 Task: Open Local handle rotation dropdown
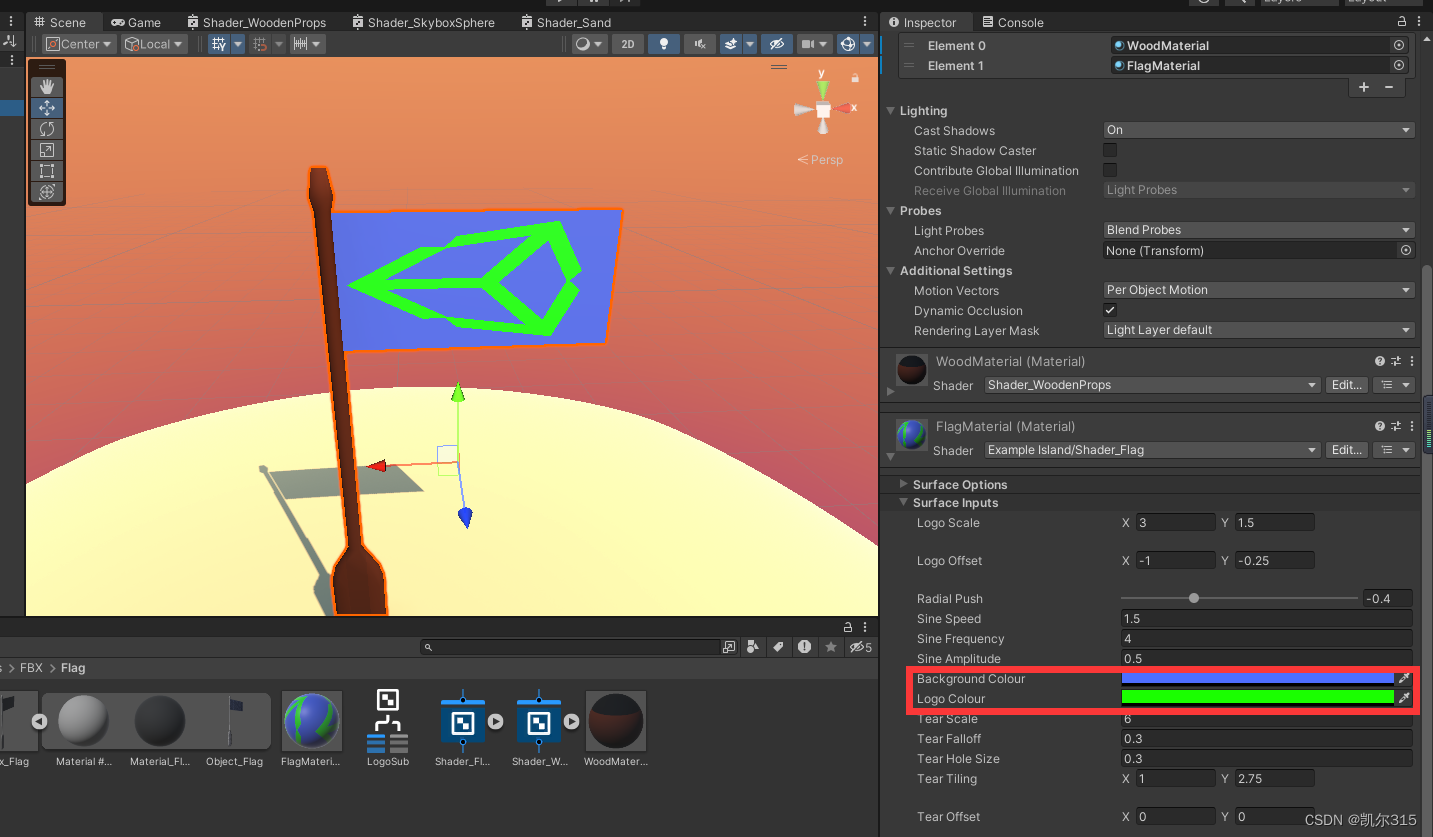[x=154, y=44]
